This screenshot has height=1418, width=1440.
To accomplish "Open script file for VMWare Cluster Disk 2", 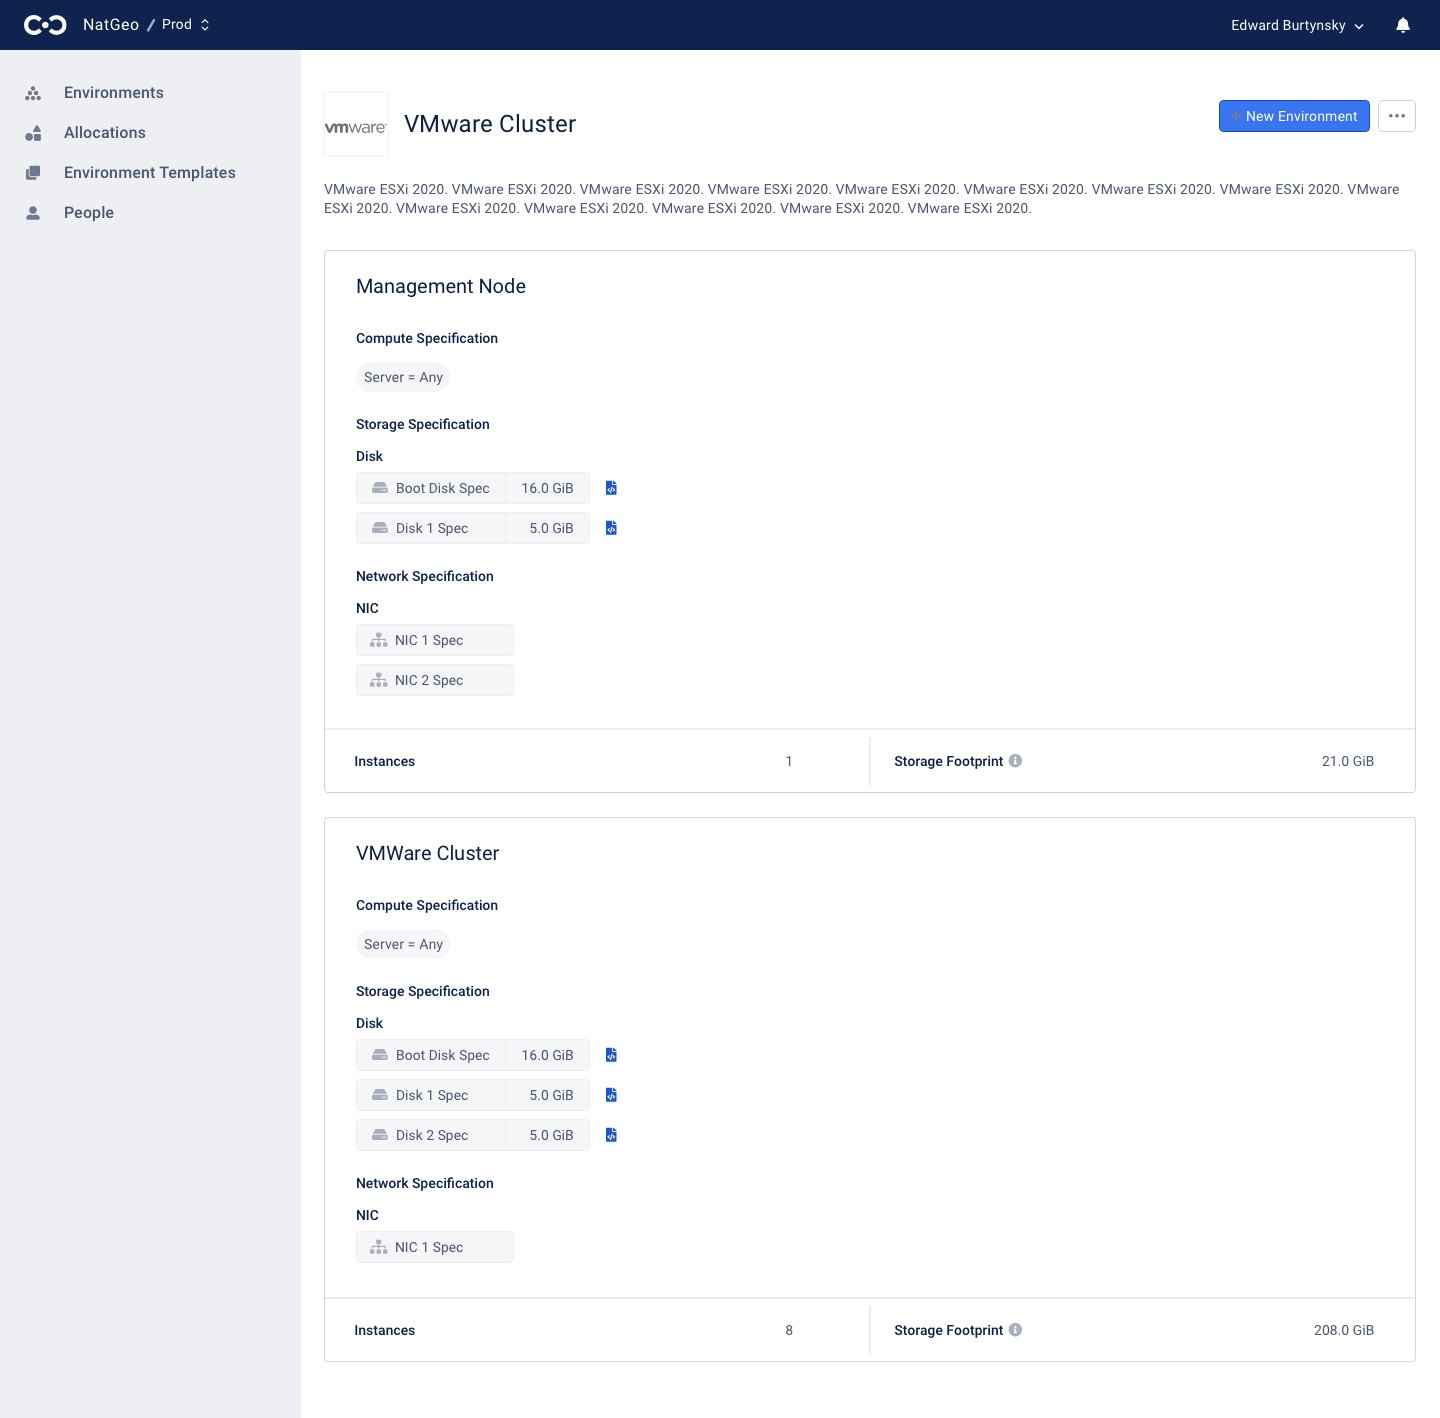I will pos(611,1135).
